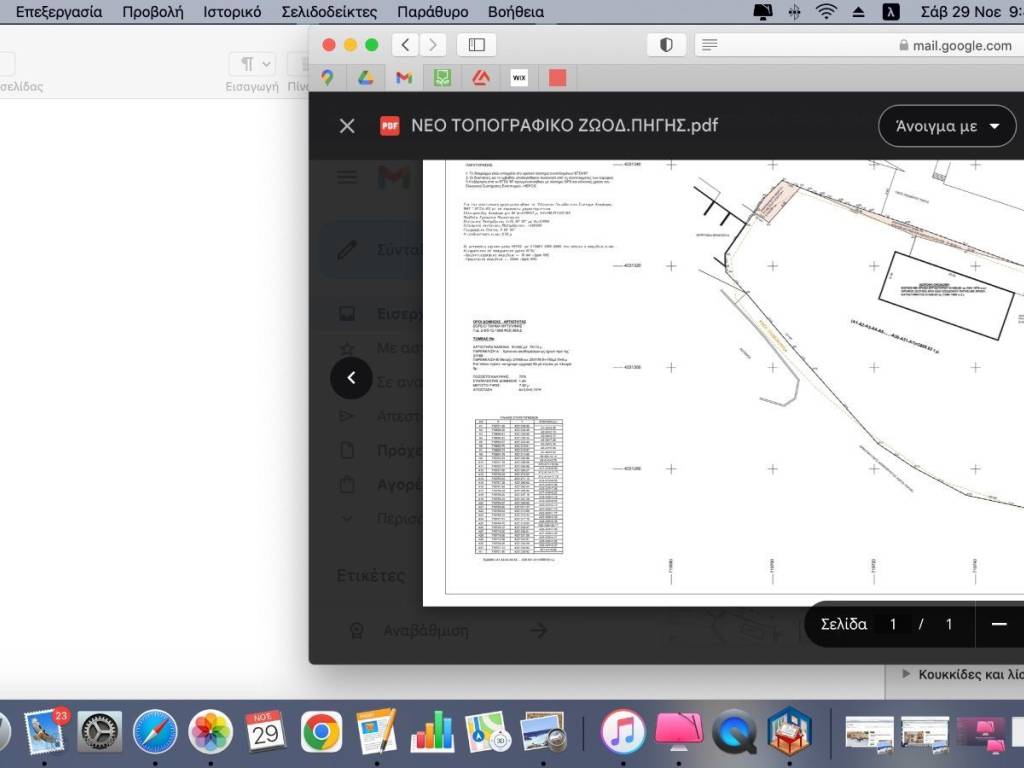The height and width of the screenshot is (768, 1024).
Task: Go back with the Safari back arrow
Action: pyautogui.click(x=405, y=45)
